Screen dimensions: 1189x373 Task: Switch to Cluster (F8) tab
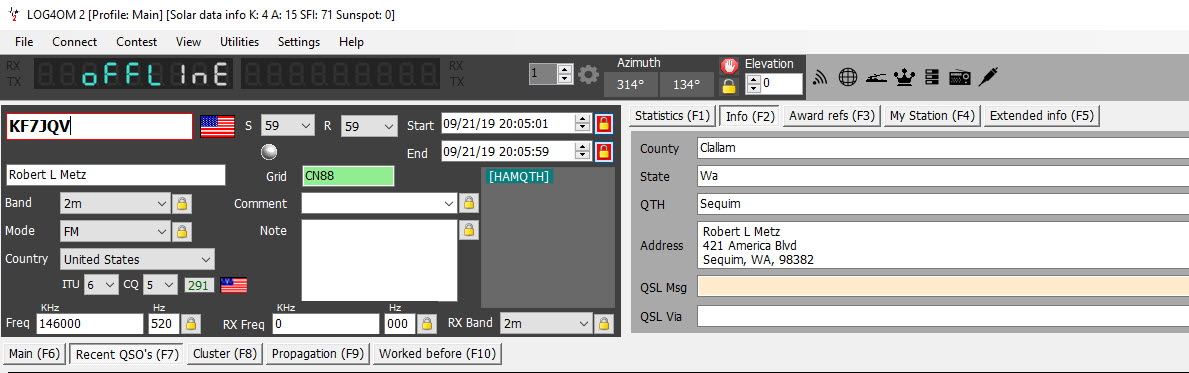pos(225,353)
